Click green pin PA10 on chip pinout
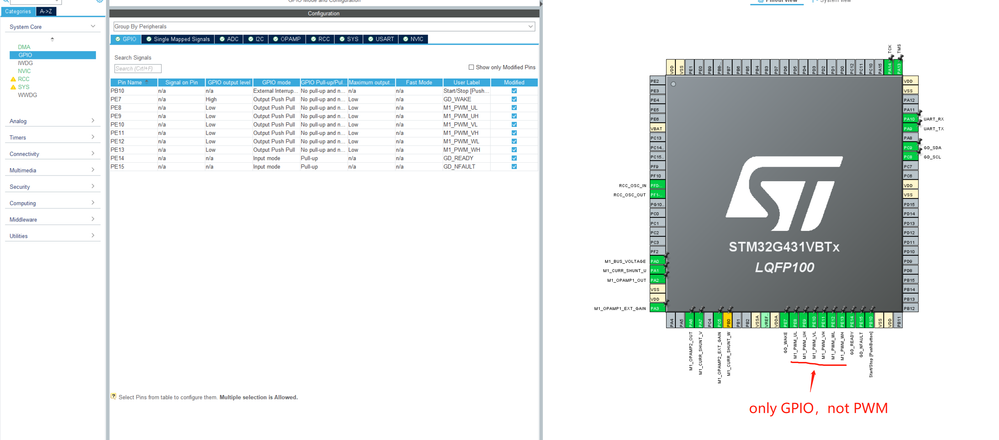This screenshot has width=999, height=440. click(910, 119)
